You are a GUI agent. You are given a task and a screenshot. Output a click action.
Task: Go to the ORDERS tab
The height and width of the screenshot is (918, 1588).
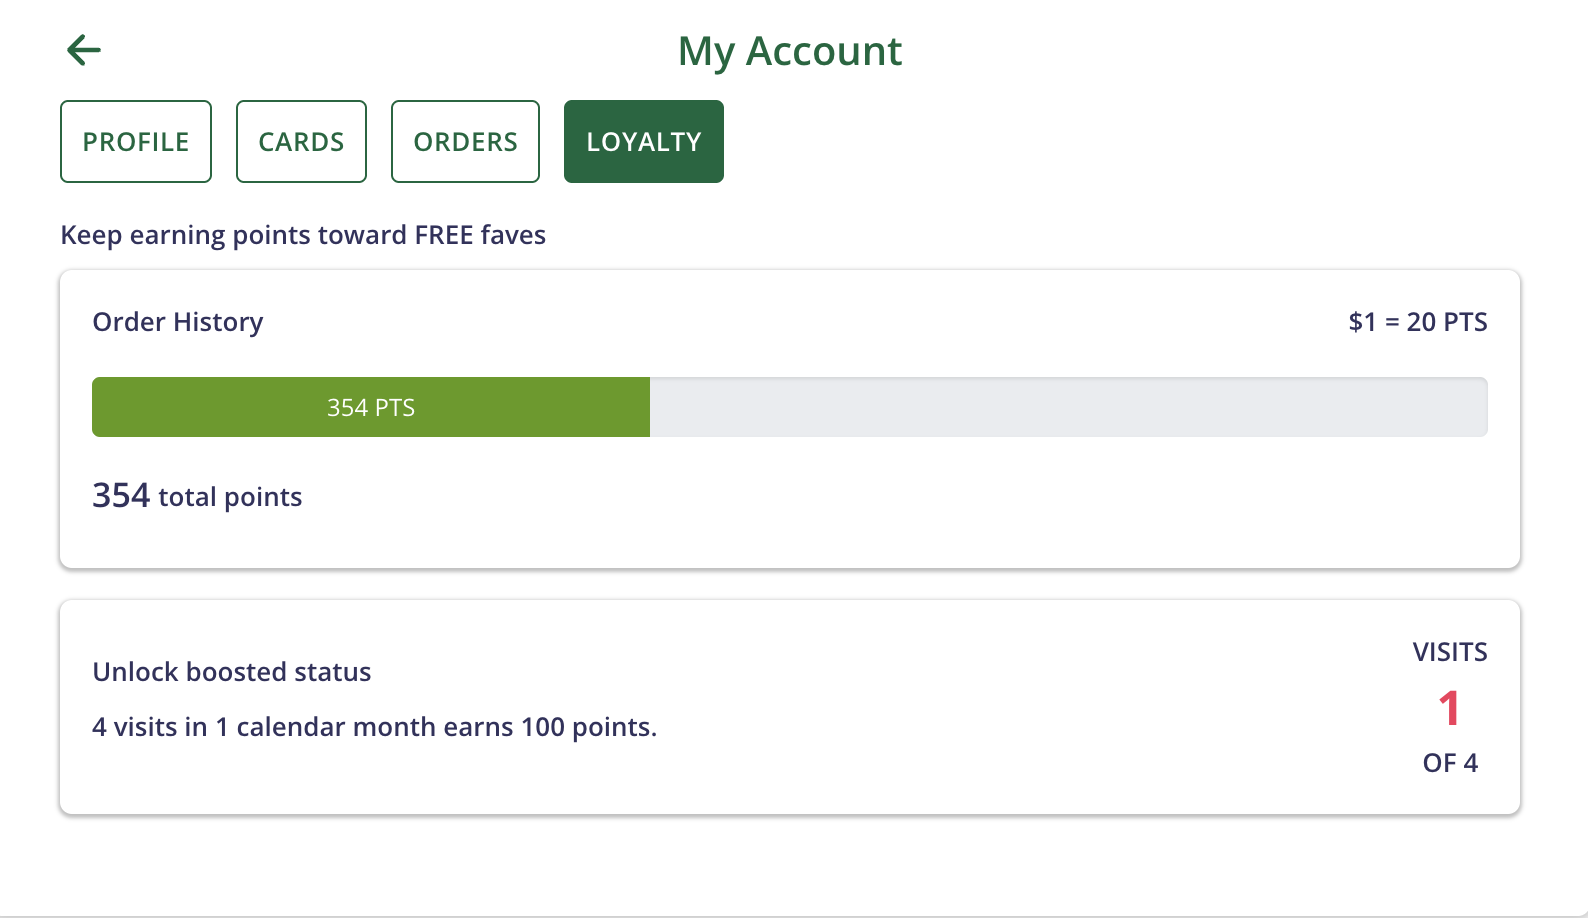tap(465, 142)
